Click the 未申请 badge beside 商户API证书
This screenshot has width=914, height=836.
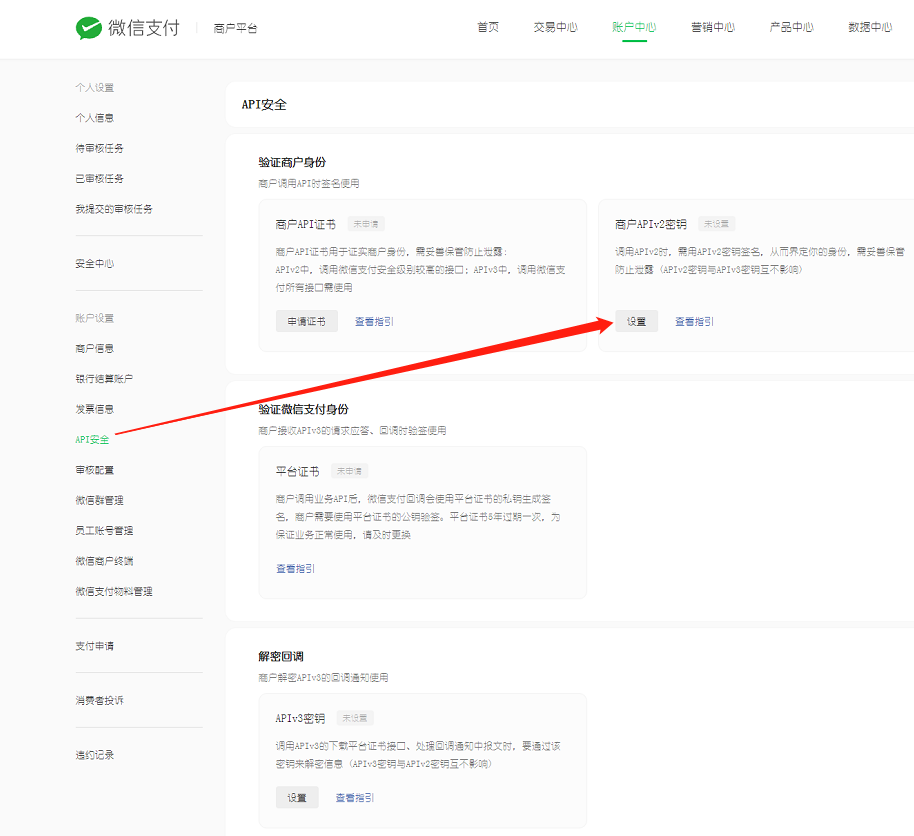click(x=366, y=224)
